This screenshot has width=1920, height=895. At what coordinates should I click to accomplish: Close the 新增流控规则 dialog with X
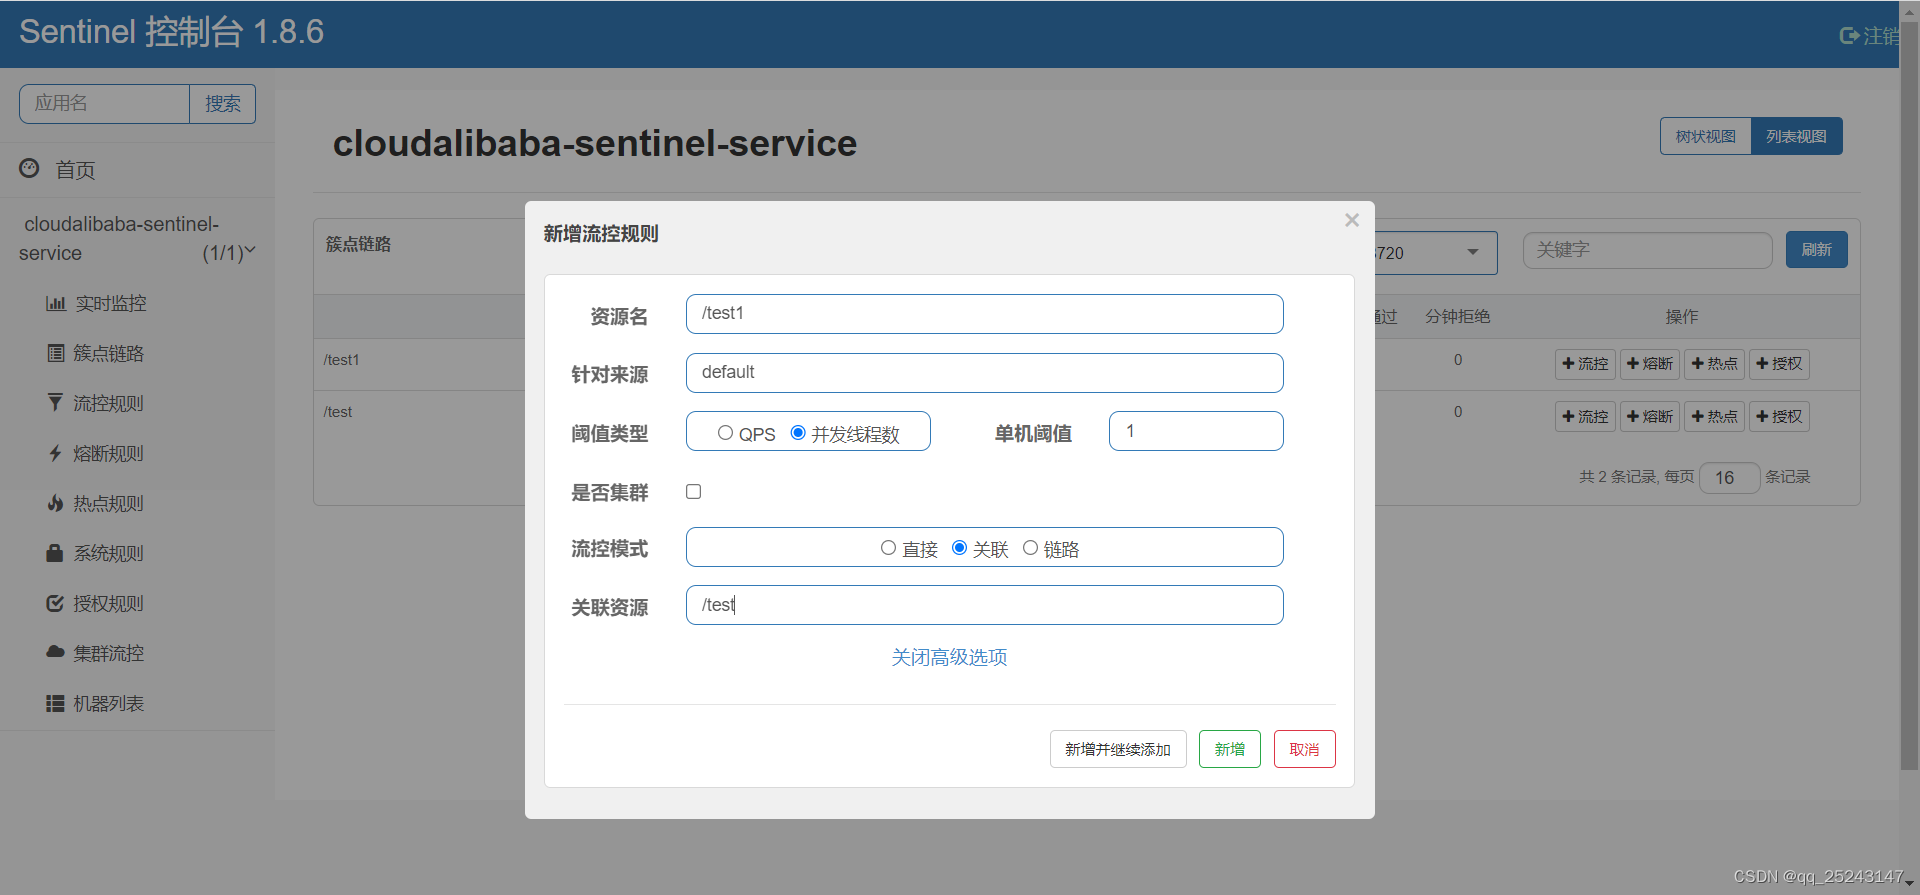tap(1352, 220)
